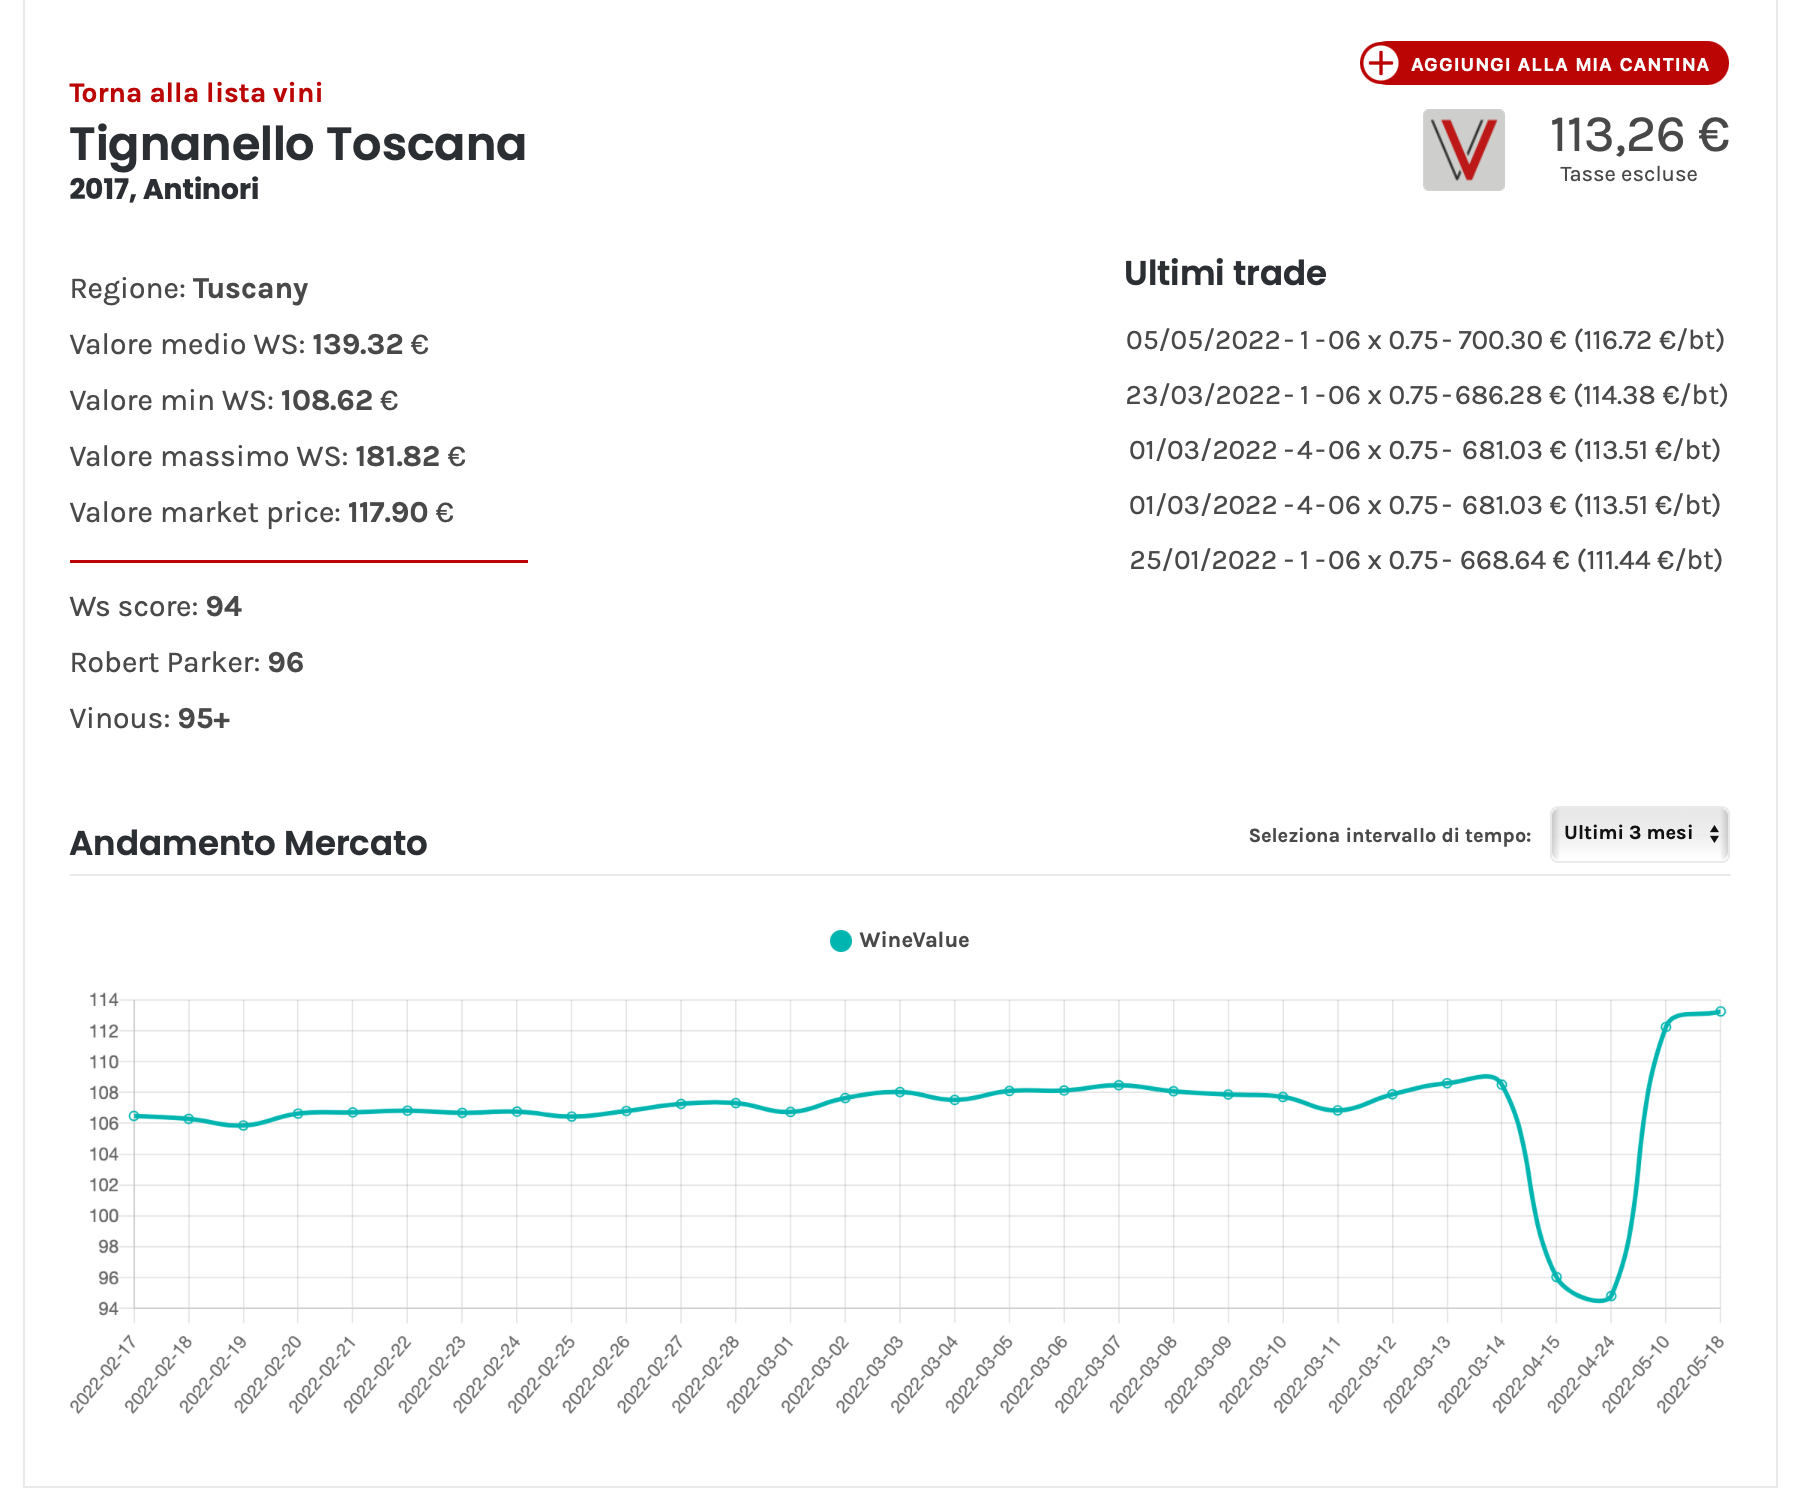Click the Valore min WS 108.62 € line
The height and width of the screenshot is (1496, 1798).
(x=234, y=401)
